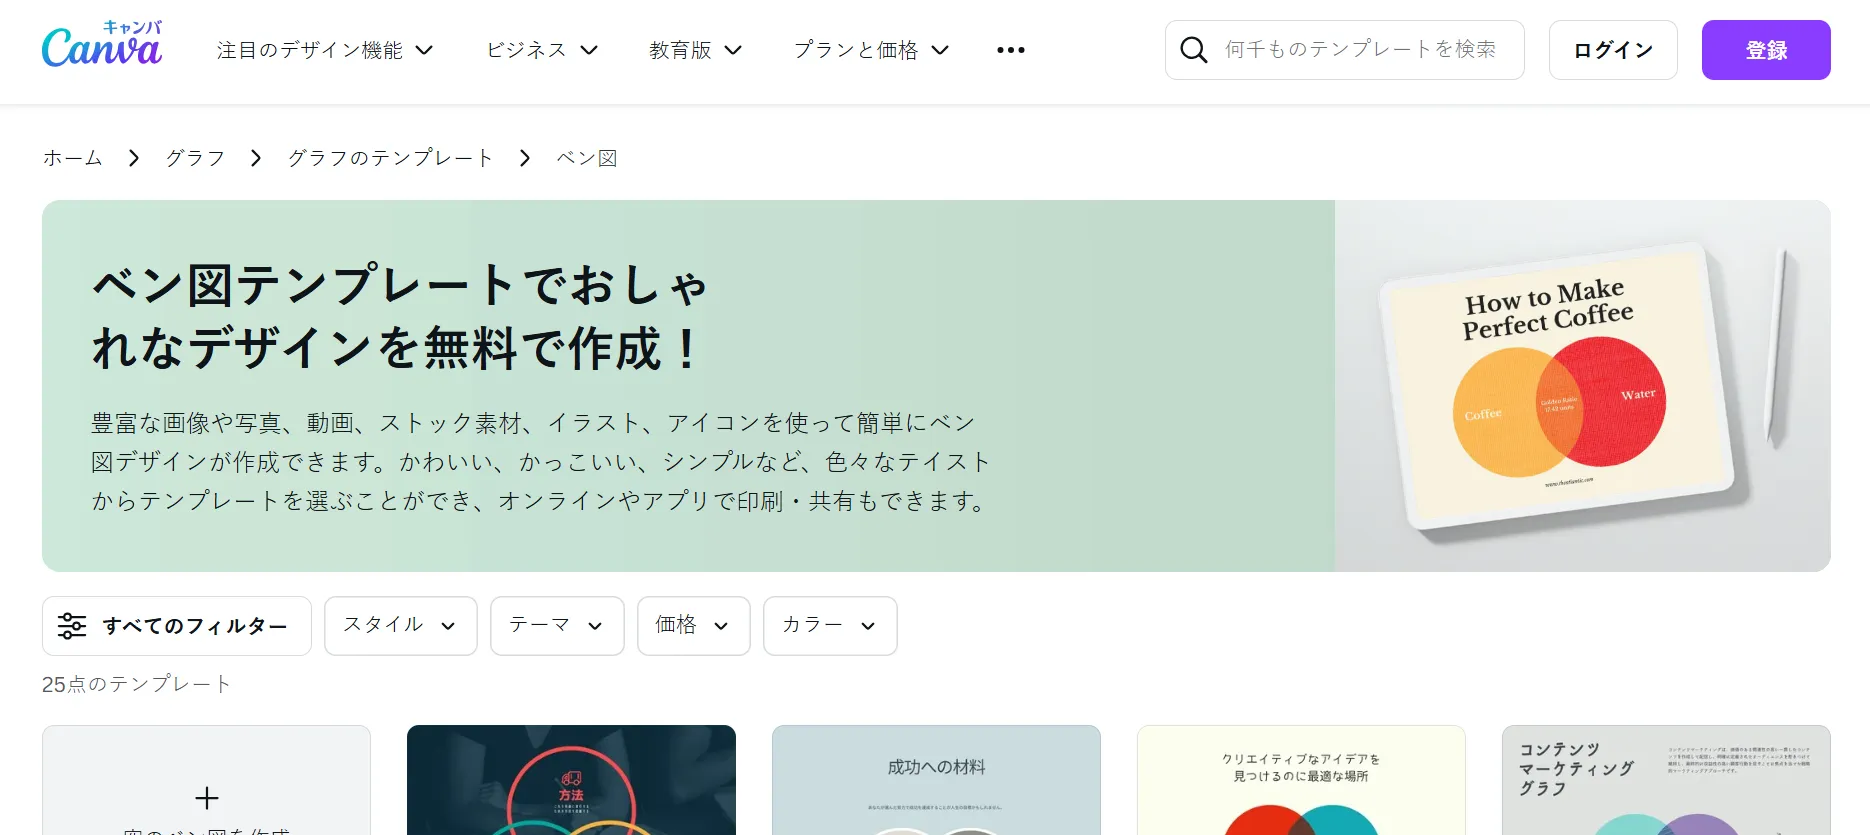Click the template search field
1870x835 pixels.
coord(1345,50)
